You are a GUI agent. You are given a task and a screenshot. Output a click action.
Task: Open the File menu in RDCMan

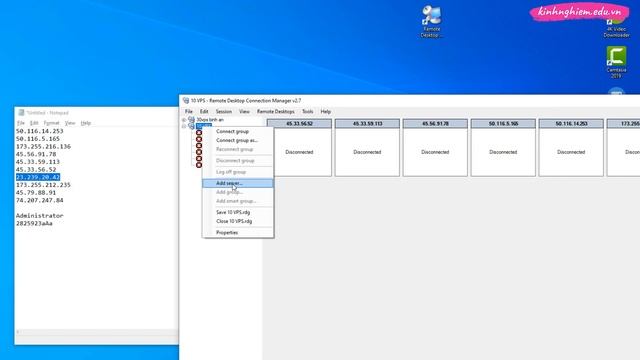coord(189,111)
